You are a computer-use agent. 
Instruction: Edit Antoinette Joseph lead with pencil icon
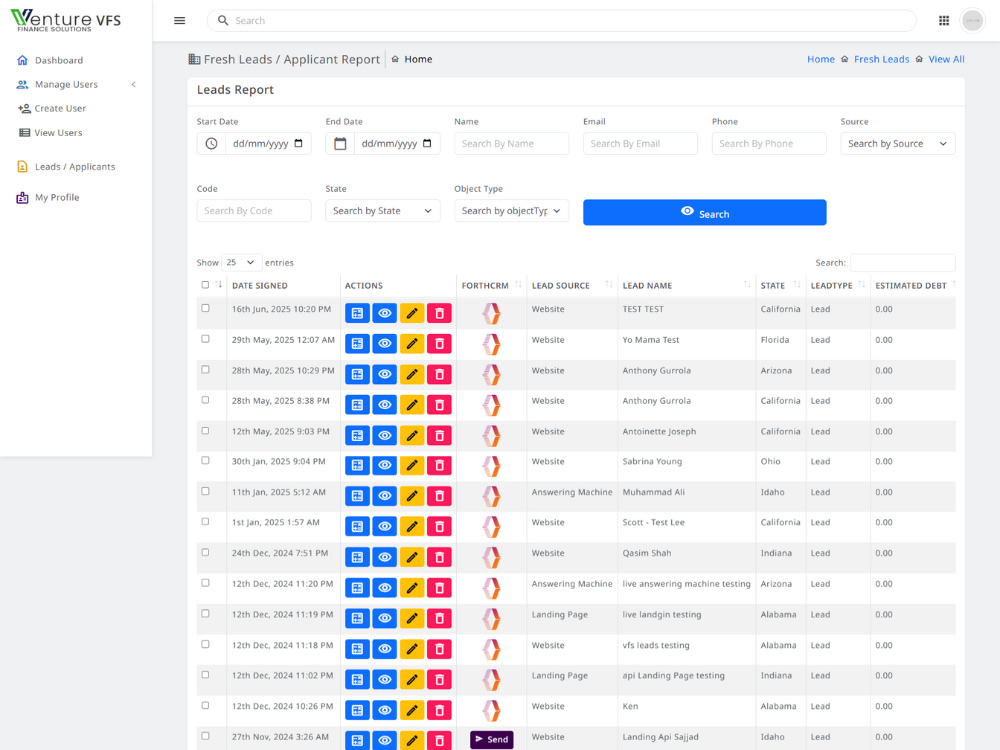[x=412, y=436]
